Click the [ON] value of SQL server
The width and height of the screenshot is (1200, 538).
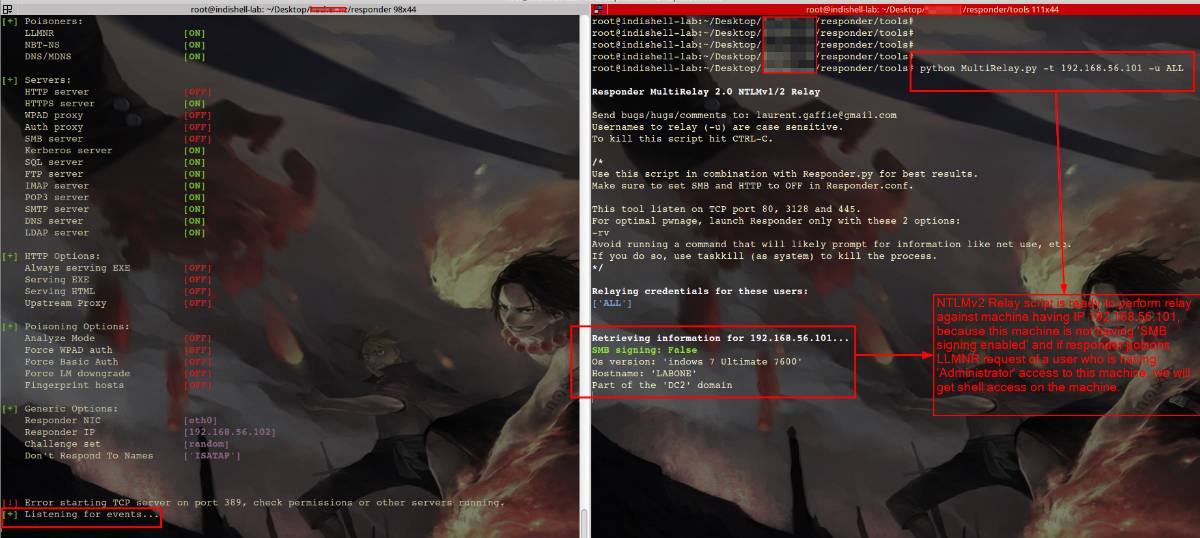pyautogui.click(x=195, y=162)
